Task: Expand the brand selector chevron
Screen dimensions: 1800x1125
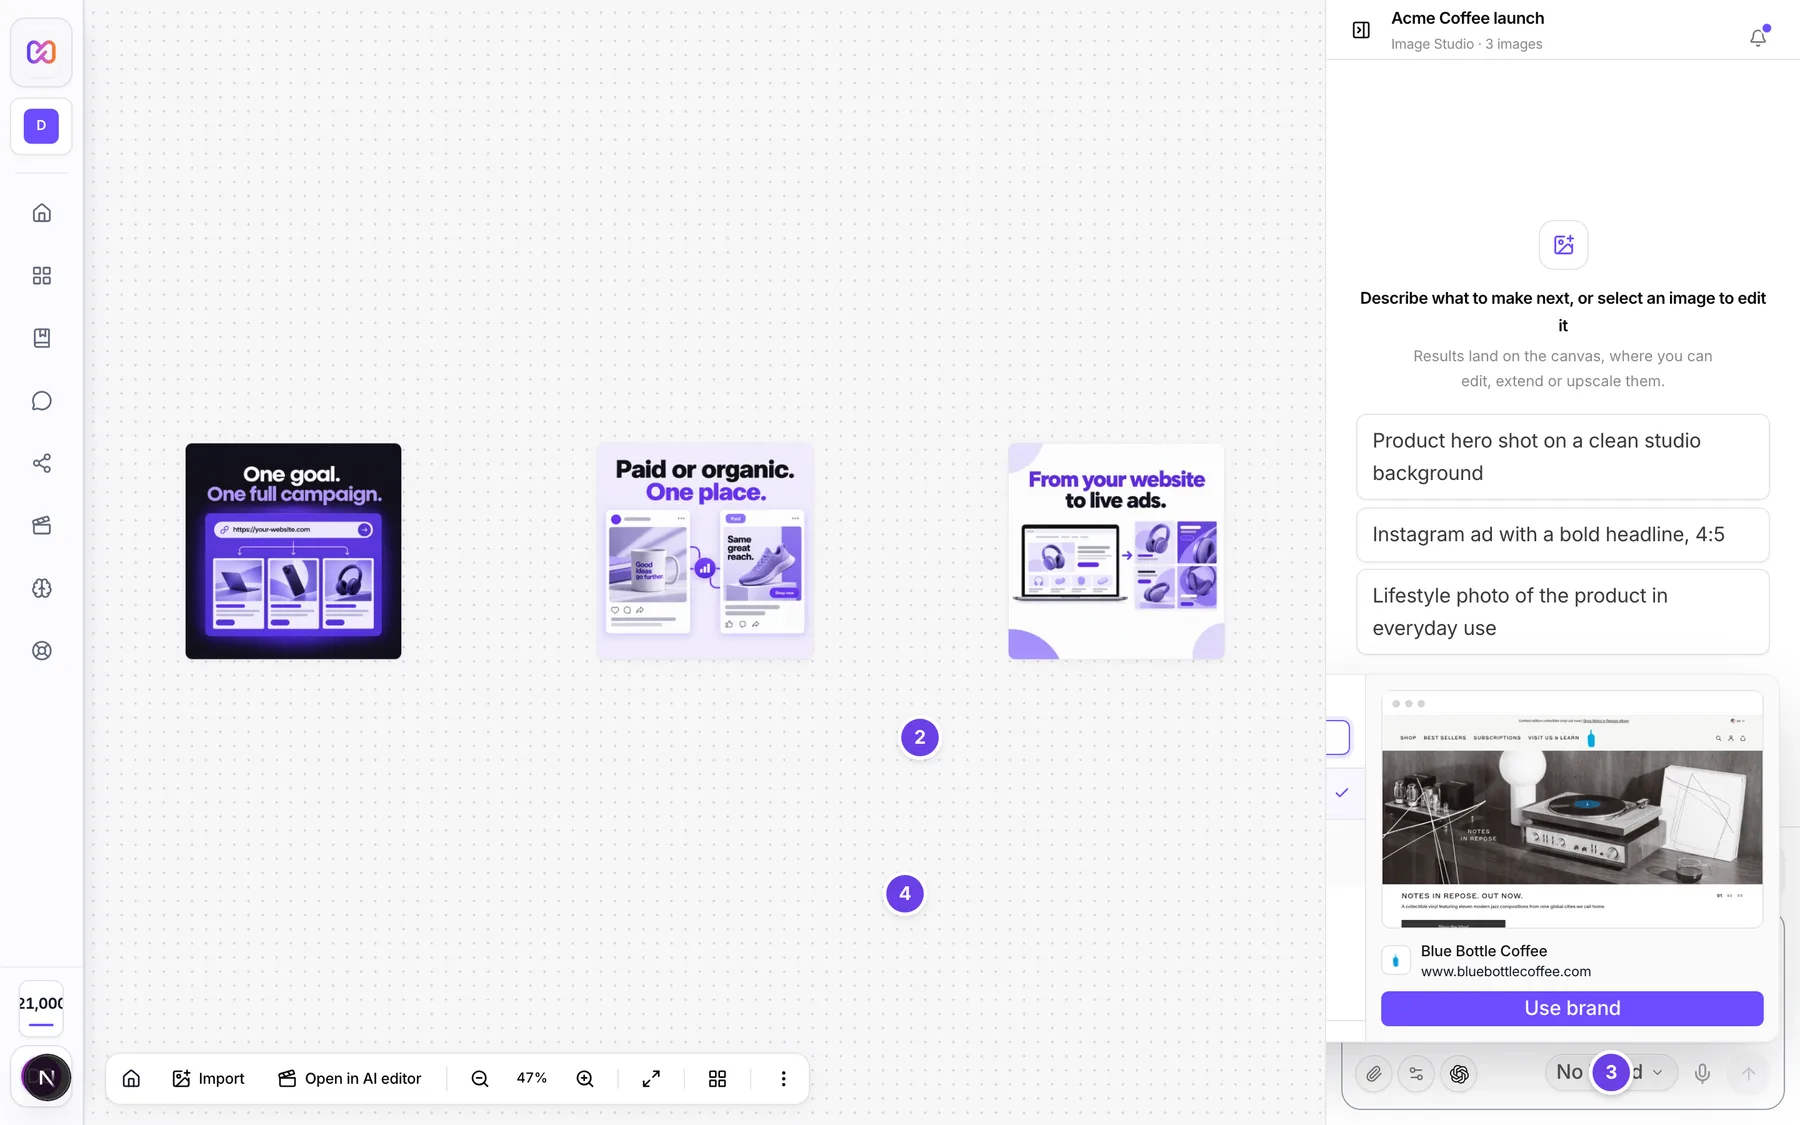Action: click(x=1658, y=1073)
